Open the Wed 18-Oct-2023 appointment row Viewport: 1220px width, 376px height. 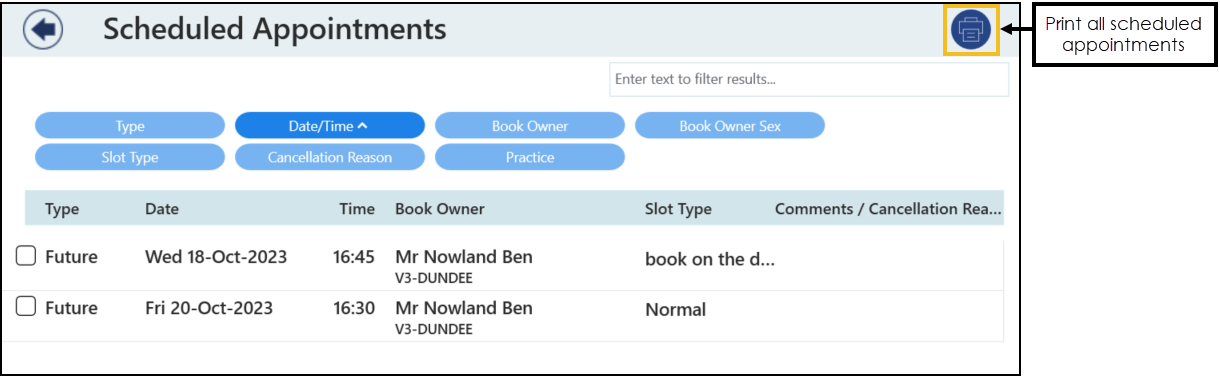tap(509, 265)
